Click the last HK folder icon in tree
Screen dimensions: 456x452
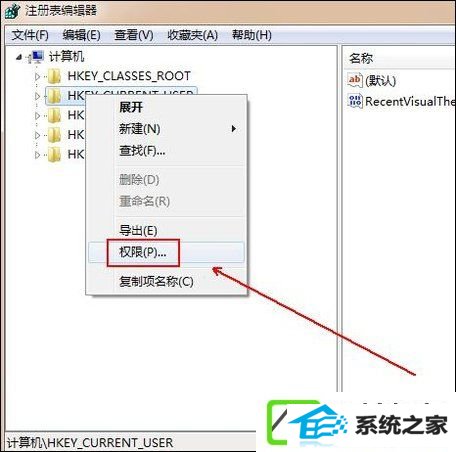coord(54,155)
